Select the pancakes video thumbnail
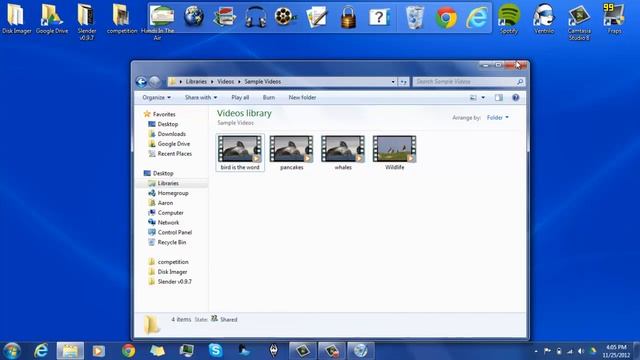This screenshot has height=360, width=640. (291, 149)
